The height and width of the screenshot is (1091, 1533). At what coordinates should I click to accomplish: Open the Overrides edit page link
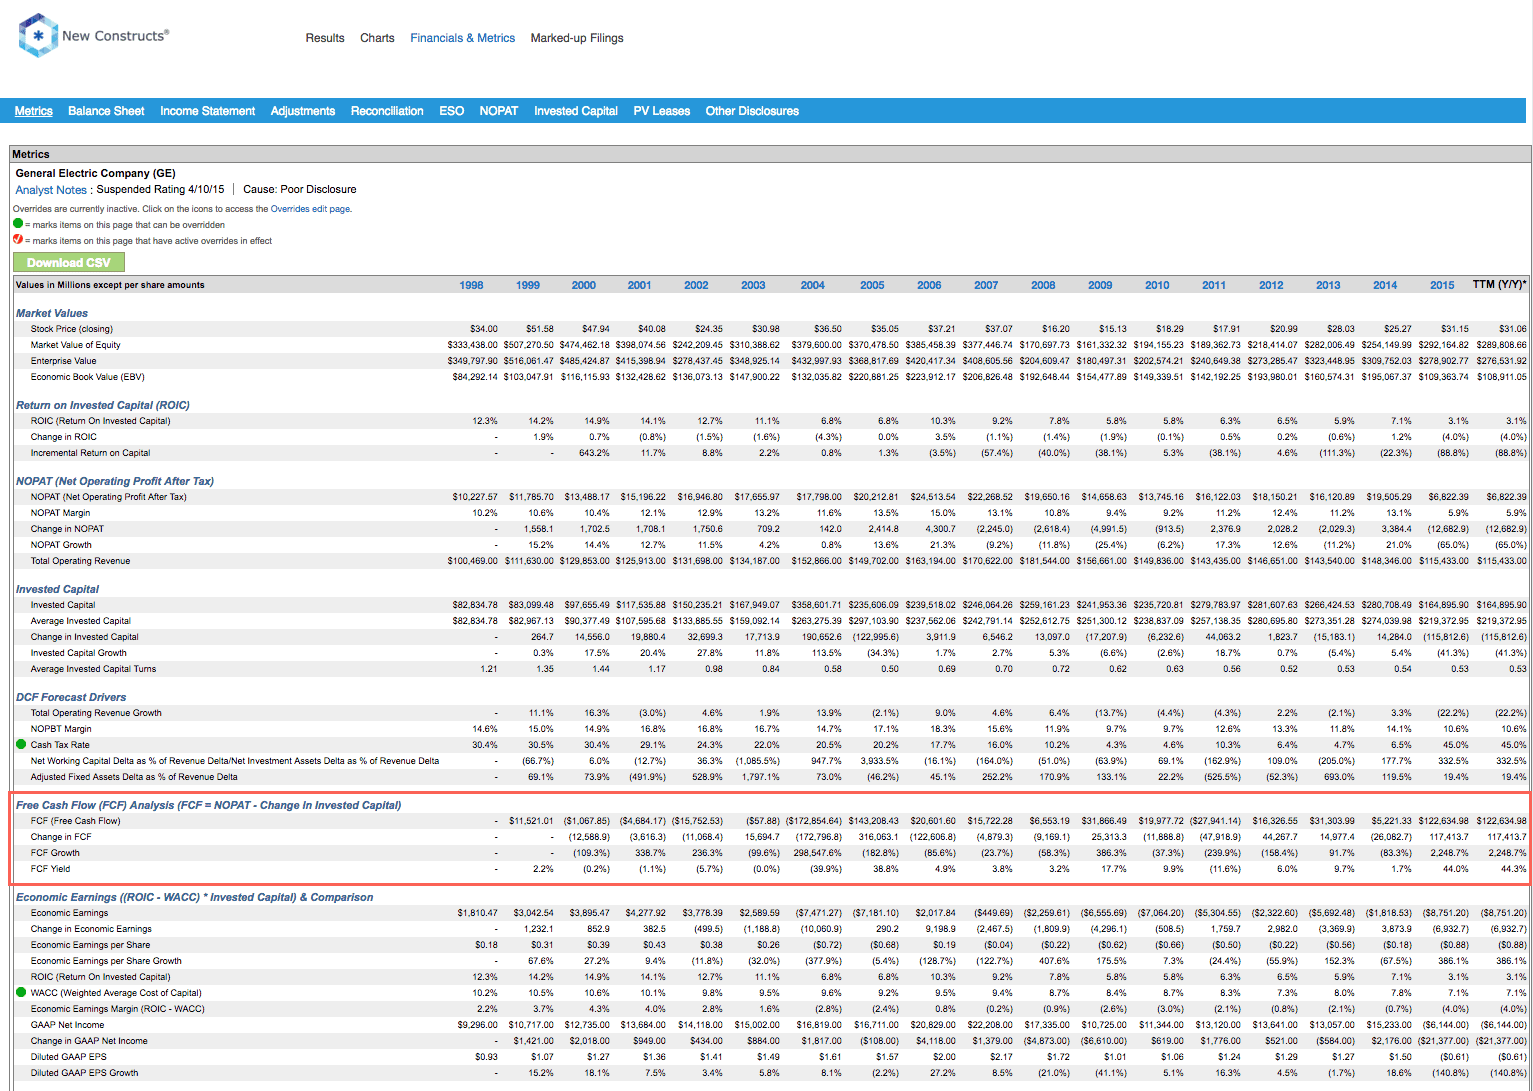coord(311,209)
